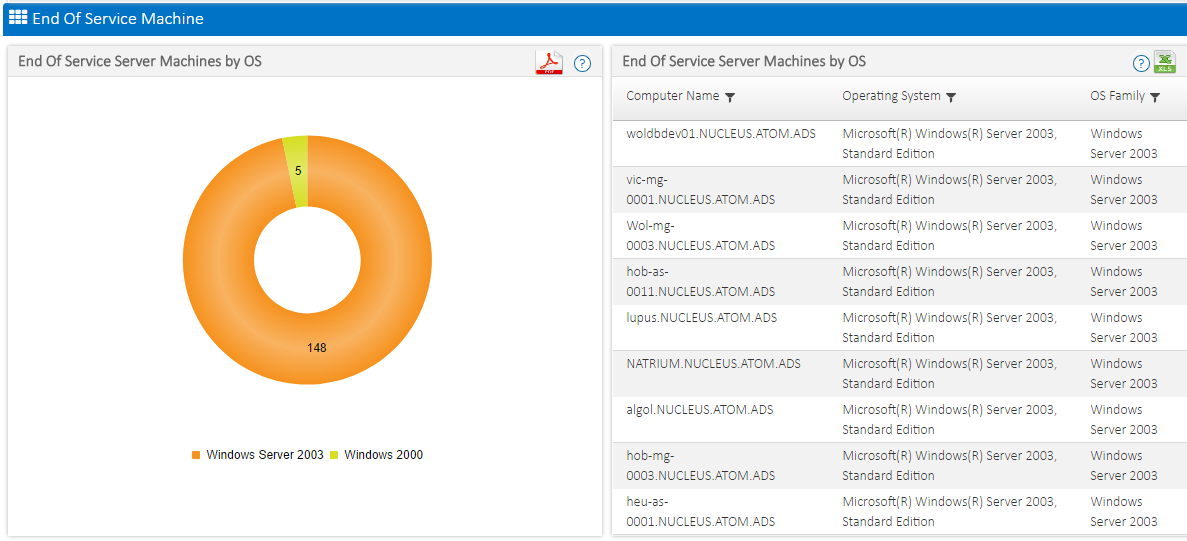This screenshot has height=541, width=1187.
Task: Toggle Windows Server 2003 legend entry
Action: point(257,455)
